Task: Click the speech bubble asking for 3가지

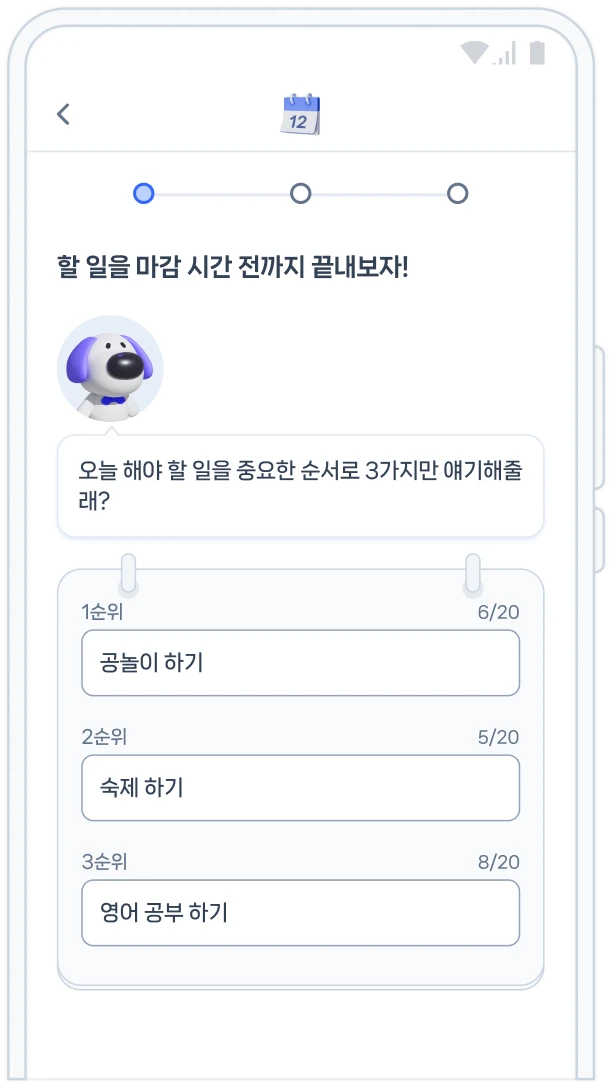Action: click(x=301, y=486)
